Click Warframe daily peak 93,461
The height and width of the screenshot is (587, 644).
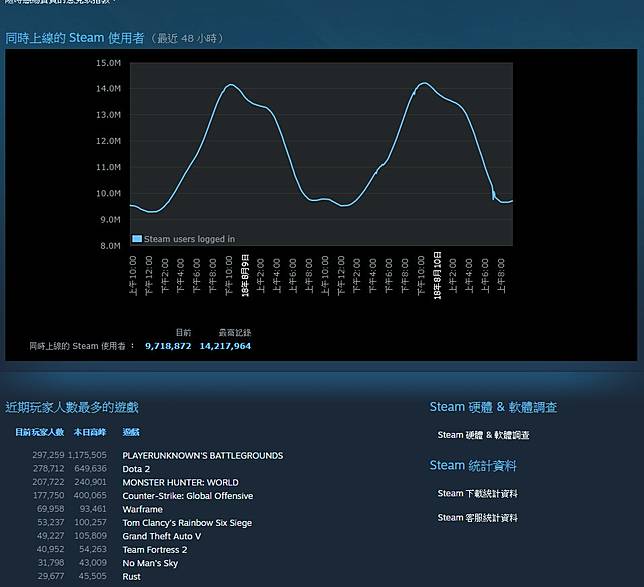pyautogui.click(x=93, y=509)
